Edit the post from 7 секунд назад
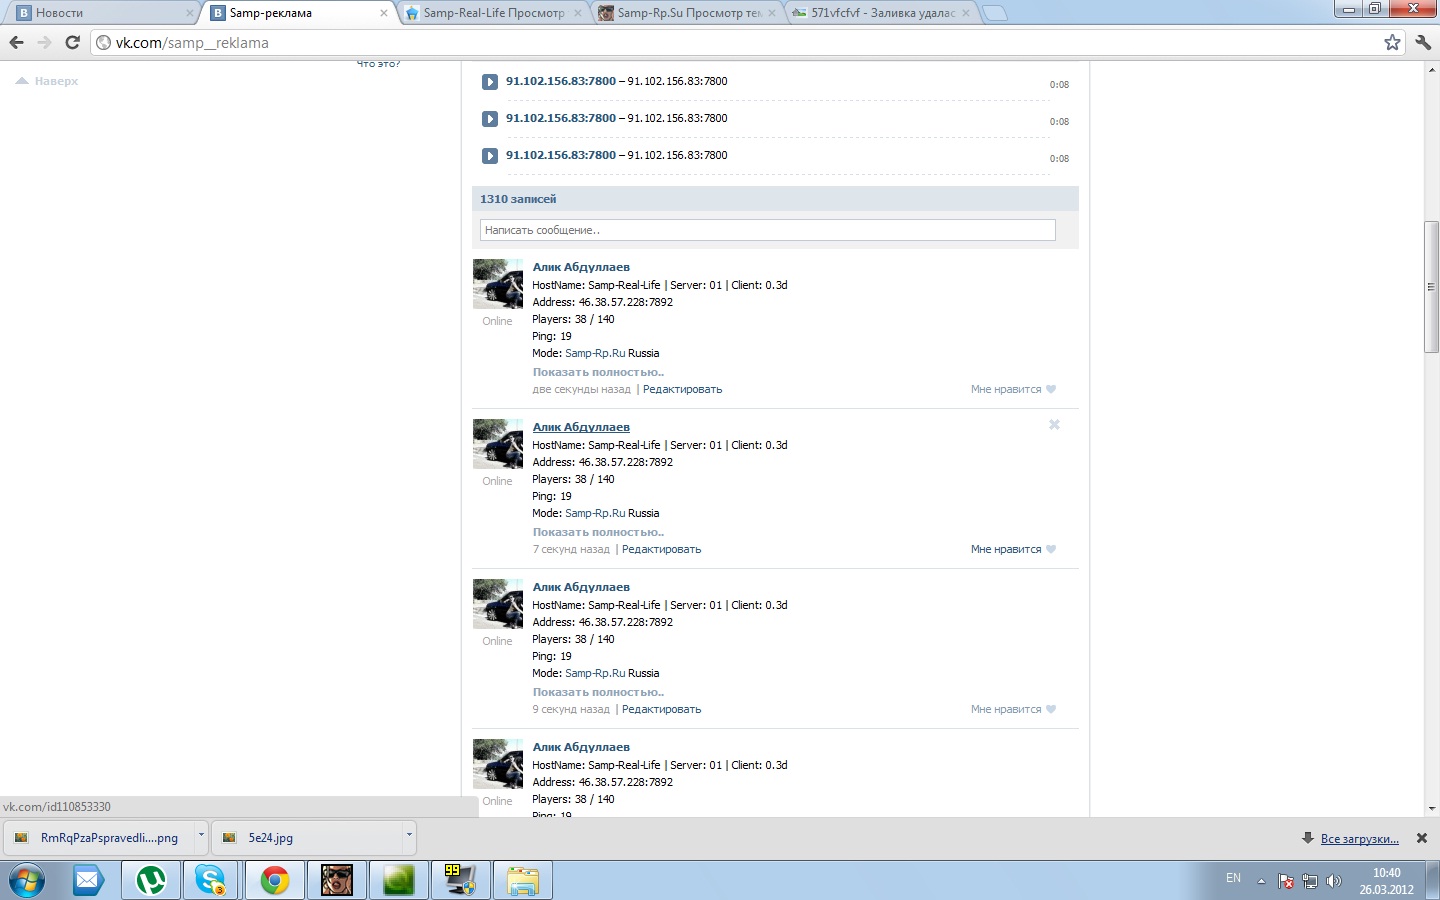 click(x=661, y=549)
